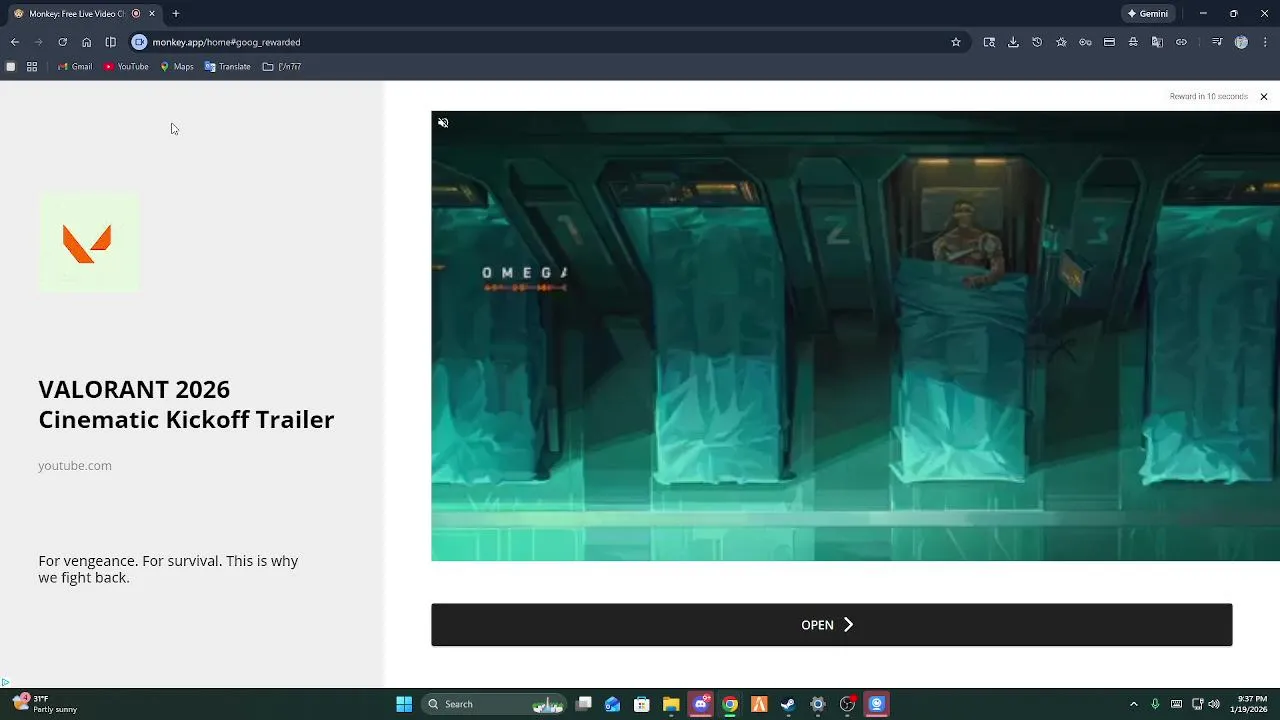Open the Translate bookmark

(x=228, y=67)
